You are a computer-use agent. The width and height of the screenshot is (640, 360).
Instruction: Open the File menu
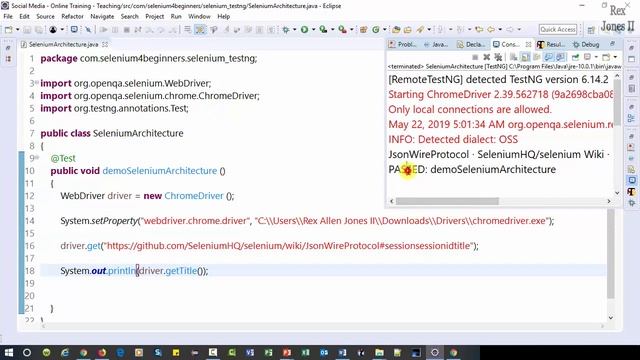tap(8, 16)
